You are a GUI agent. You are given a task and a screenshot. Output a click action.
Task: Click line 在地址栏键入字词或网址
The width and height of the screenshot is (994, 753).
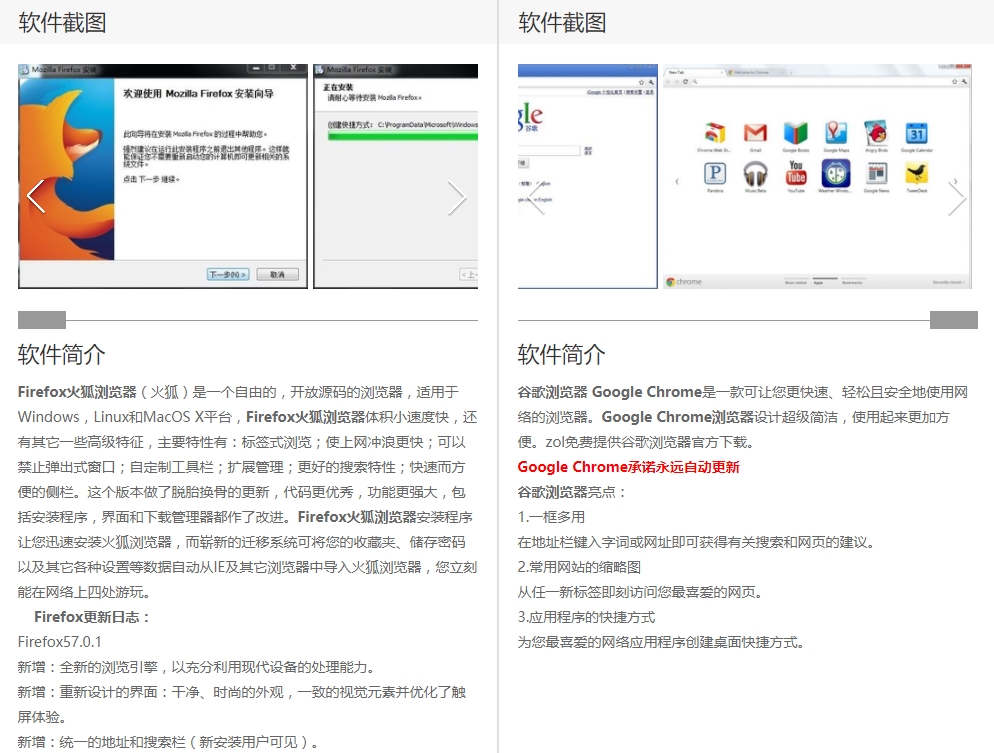pos(697,543)
